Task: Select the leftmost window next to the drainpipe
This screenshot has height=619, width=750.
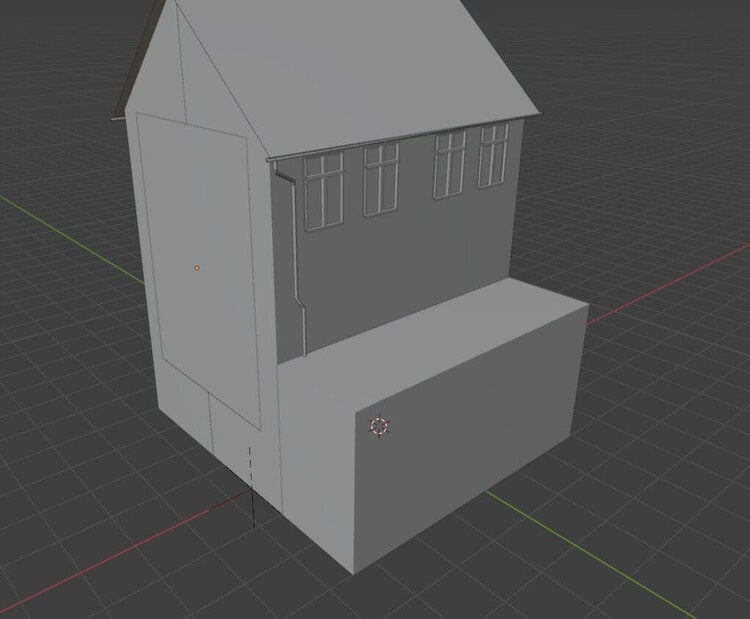Action: click(324, 191)
